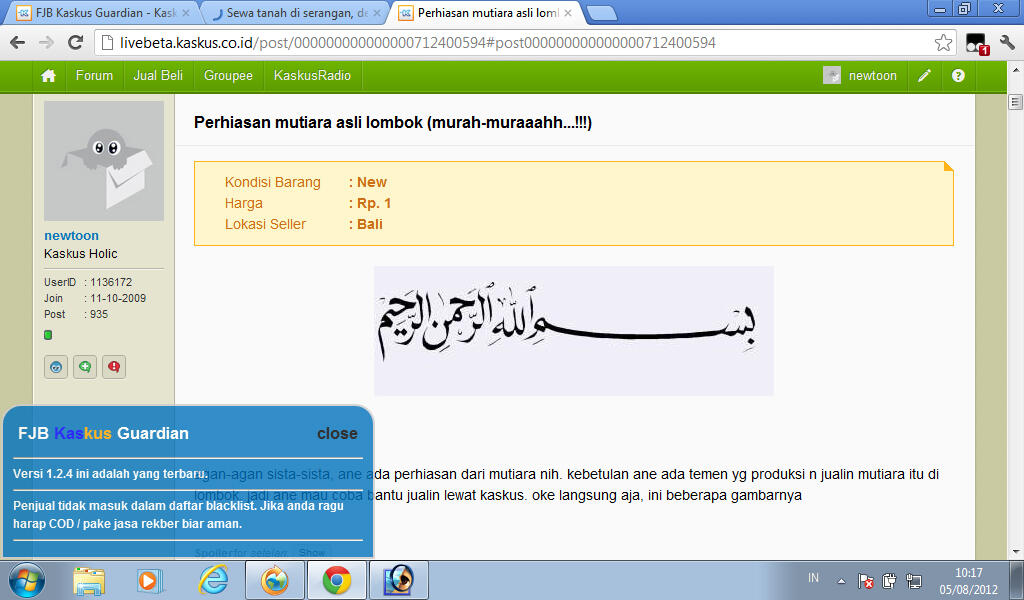Click the Arabic calligraphy image
This screenshot has height=600, width=1024.
pos(573,330)
